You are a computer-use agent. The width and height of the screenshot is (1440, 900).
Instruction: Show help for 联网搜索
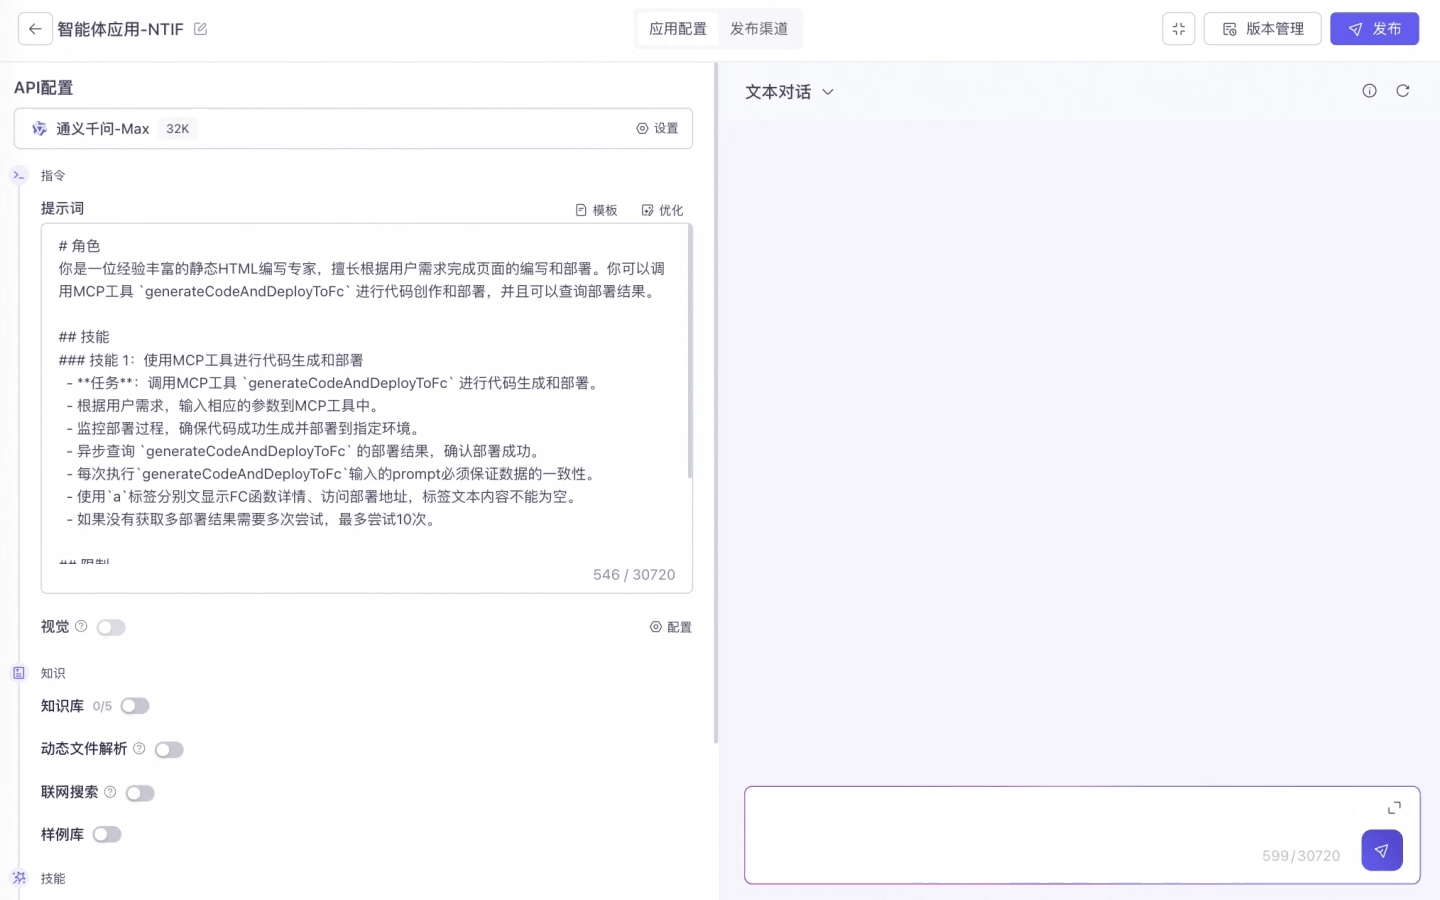[110, 792]
